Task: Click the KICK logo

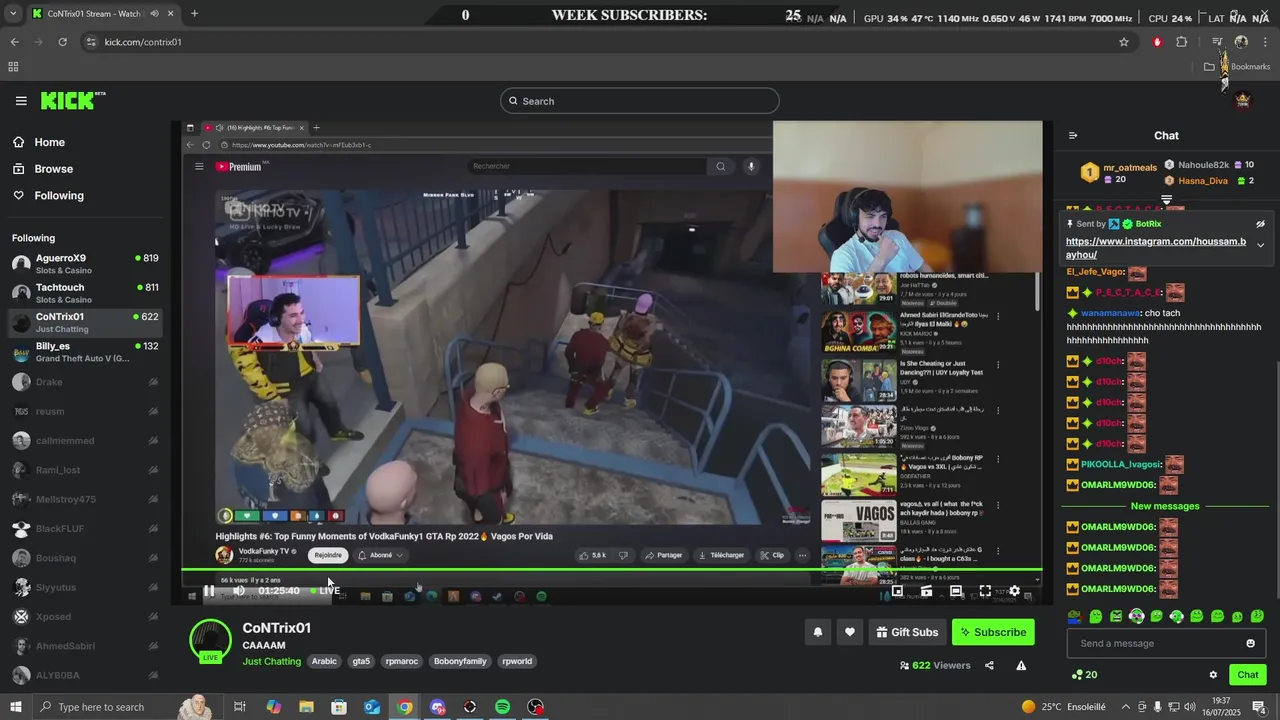Action: click(x=73, y=100)
